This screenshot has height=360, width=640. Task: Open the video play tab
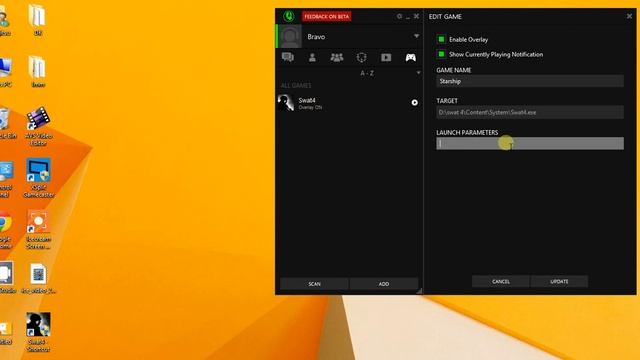pos(386,58)
